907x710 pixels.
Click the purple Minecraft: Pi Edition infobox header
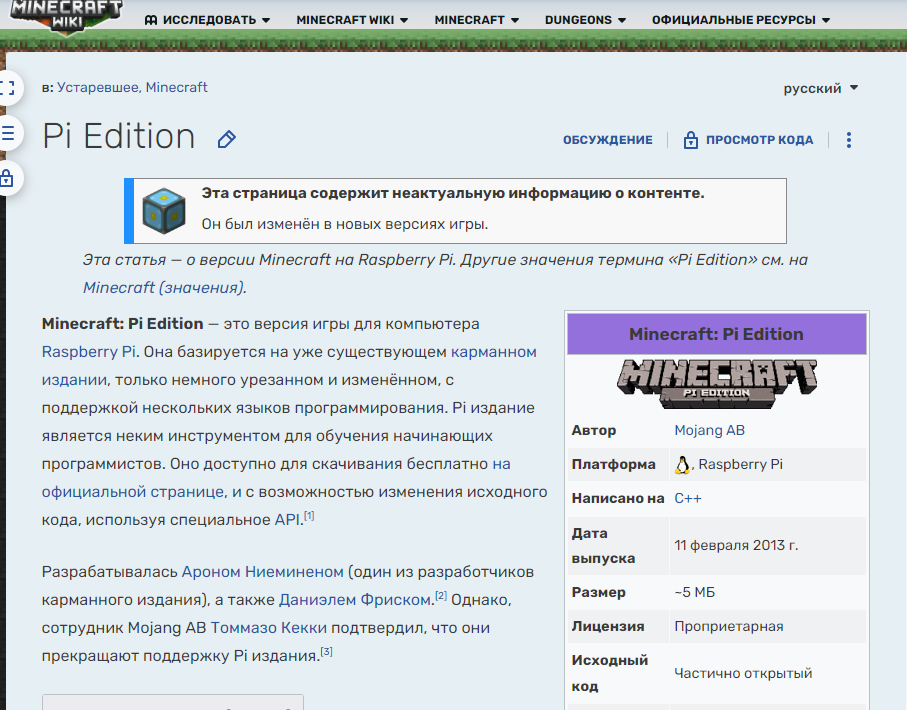click(x=717, y=334)
